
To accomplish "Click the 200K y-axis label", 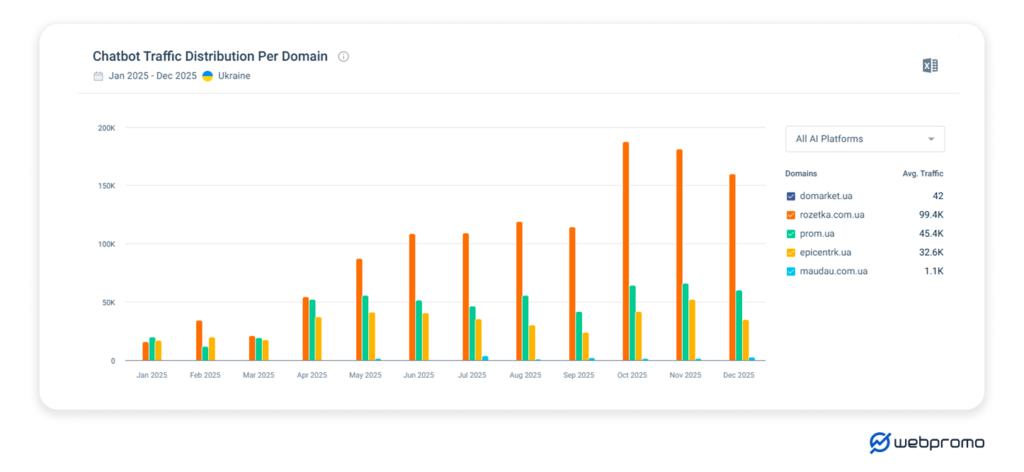I will 106,128.
